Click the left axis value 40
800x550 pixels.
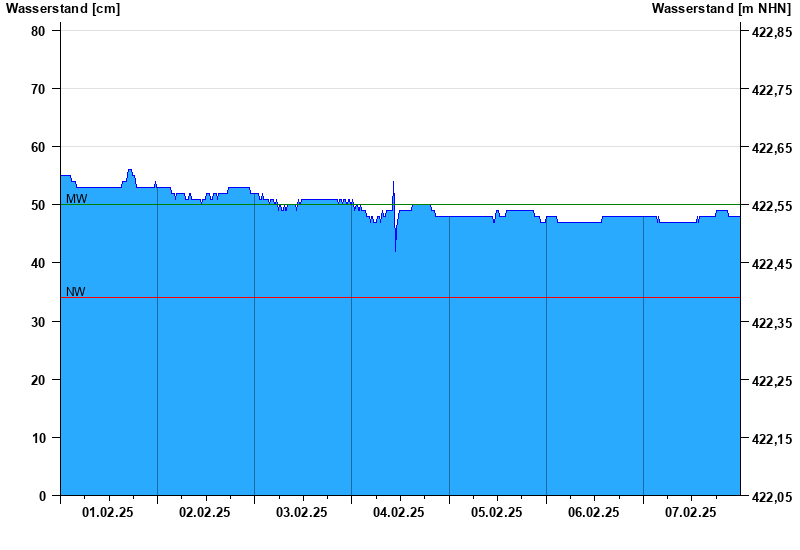tap(38, 263)
